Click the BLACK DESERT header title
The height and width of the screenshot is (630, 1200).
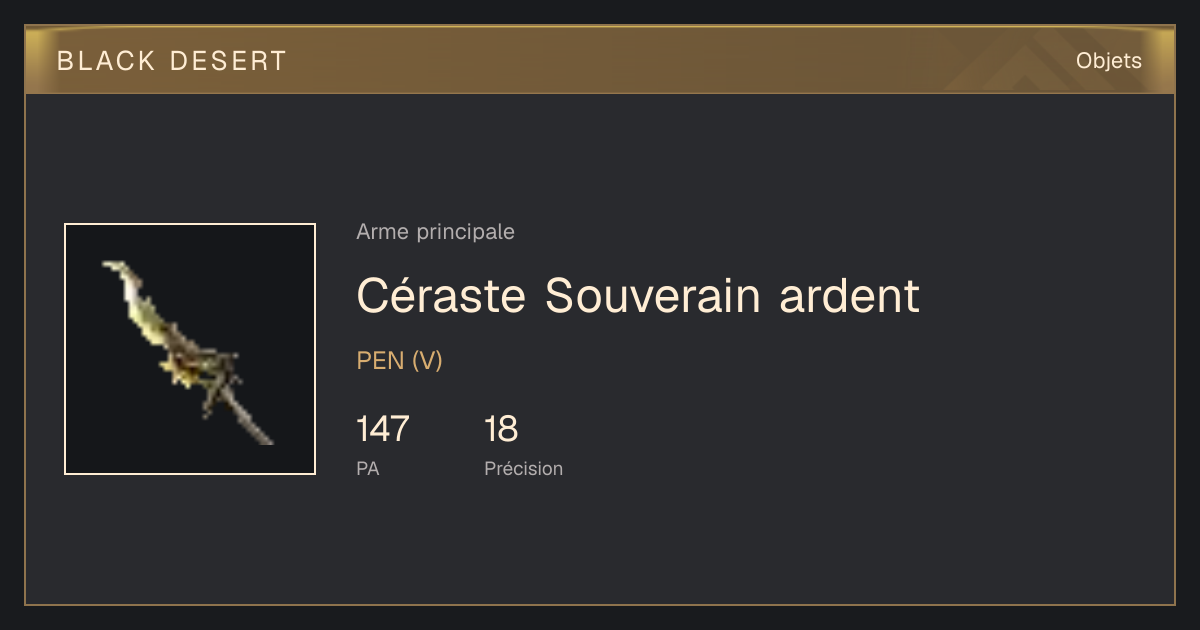172,61
